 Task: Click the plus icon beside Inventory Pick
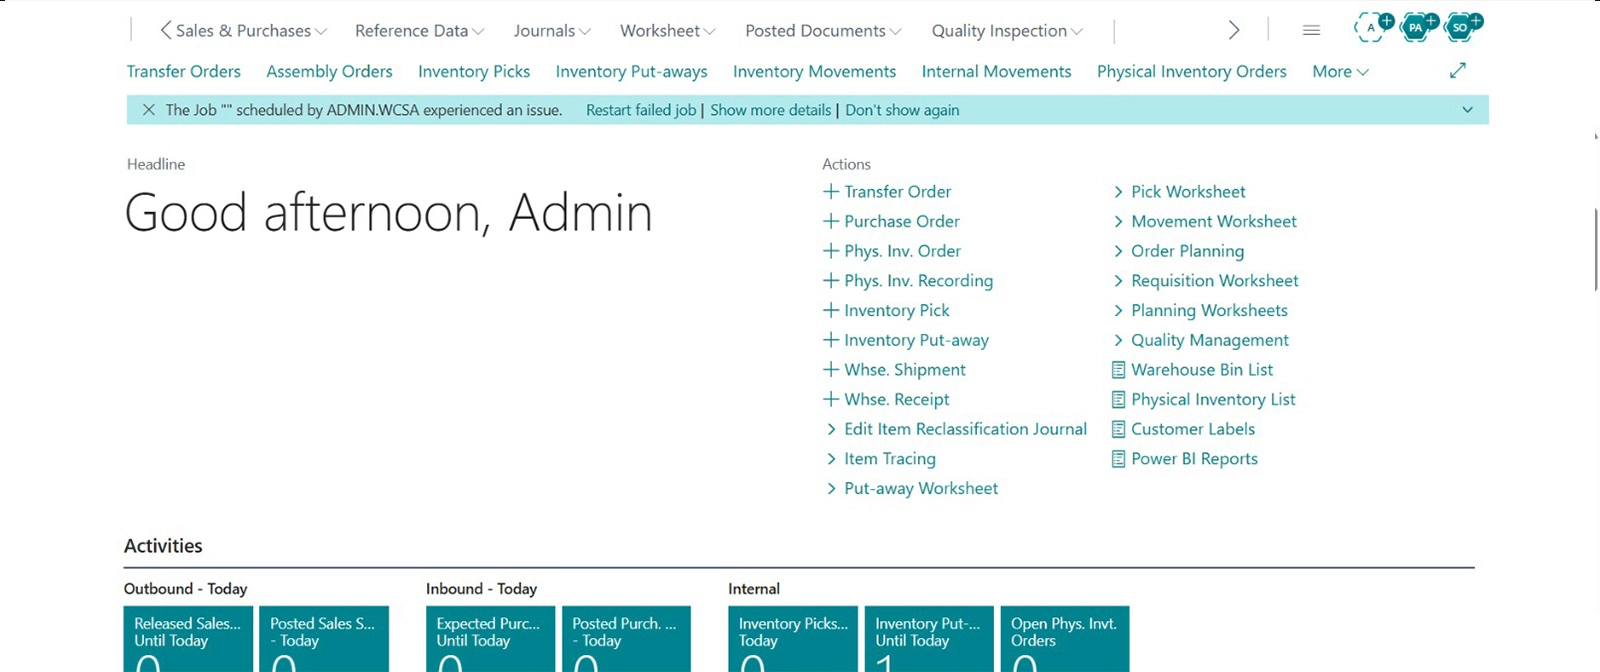(831, 310)
